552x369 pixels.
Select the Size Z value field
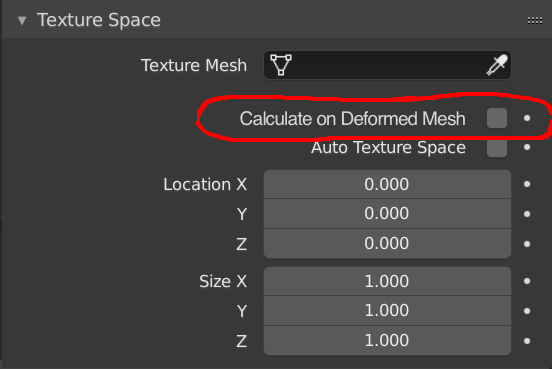click(387, 340)
